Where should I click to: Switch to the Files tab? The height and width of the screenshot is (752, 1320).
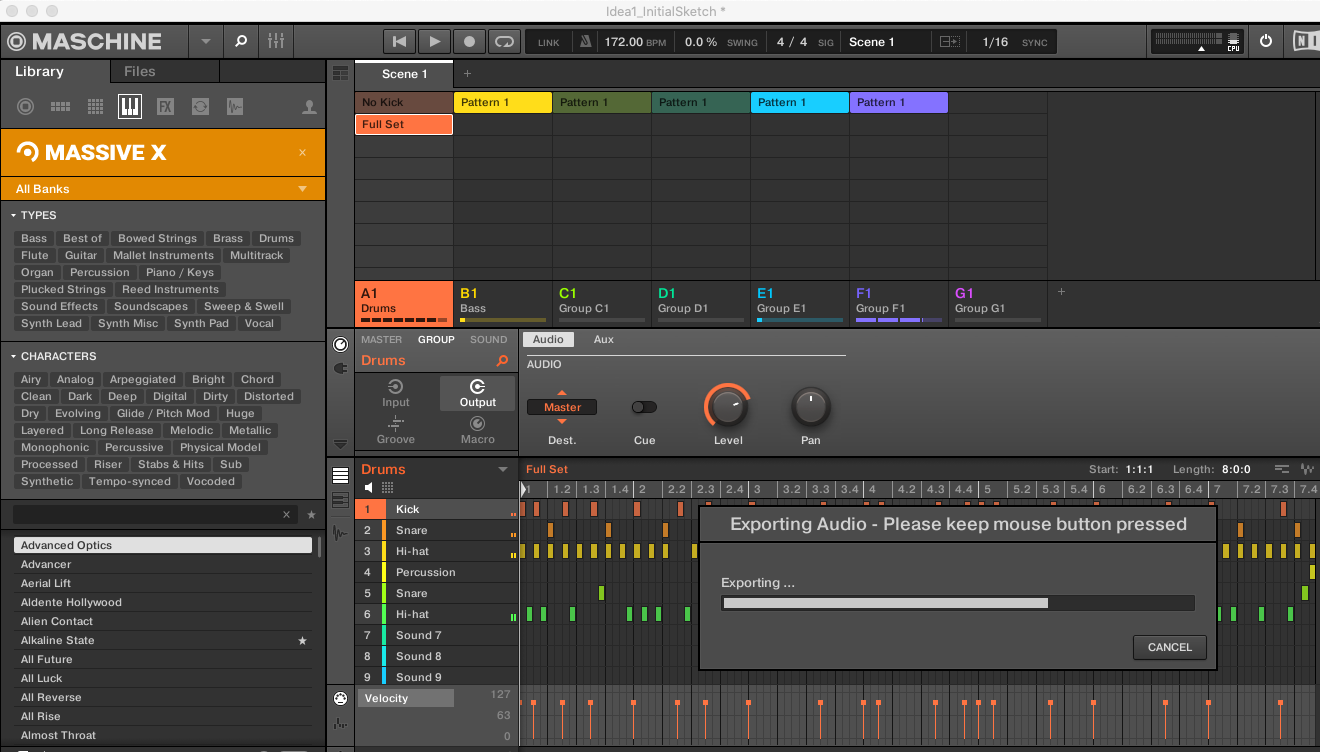(x=140, y=71)
